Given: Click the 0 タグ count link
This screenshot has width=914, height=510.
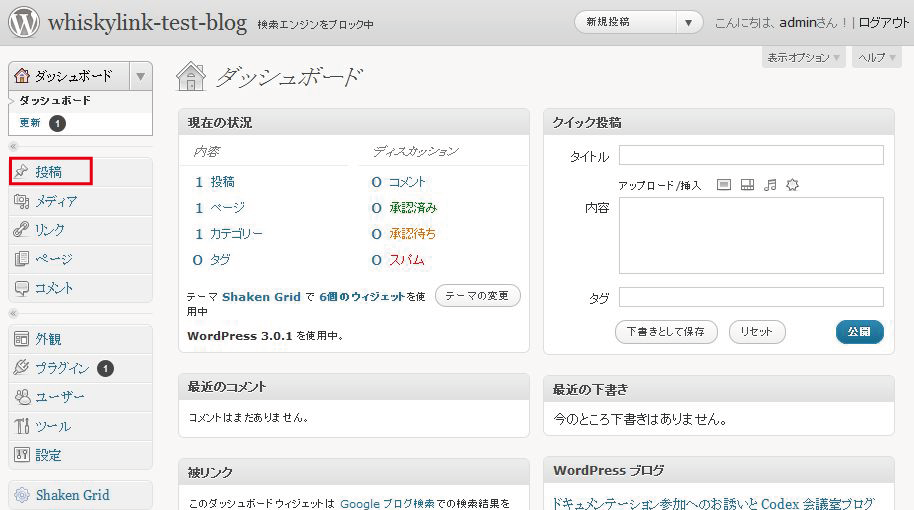Looking at the screenshot, I should click(x=212, y=260).
